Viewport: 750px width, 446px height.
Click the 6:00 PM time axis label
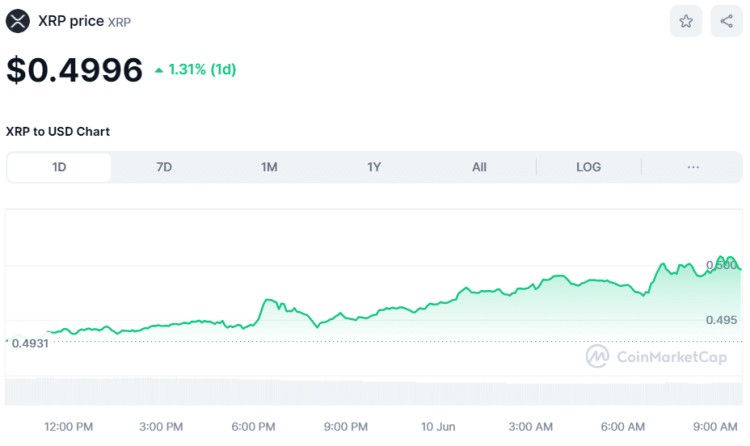coord(253,426)
